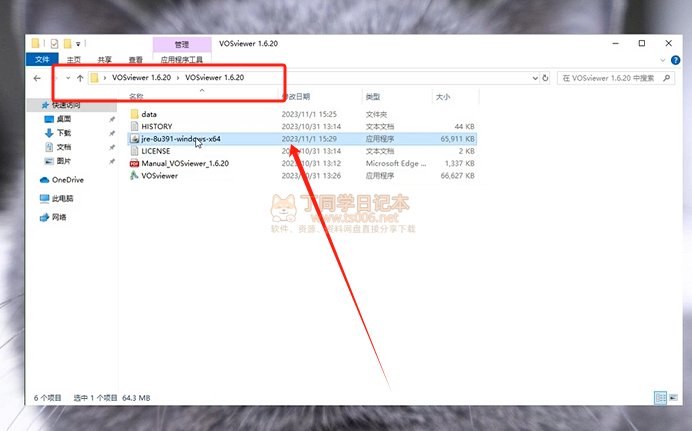Open the recent locations dropdown arrow
Screen dimensions: 692x431
[68, 78]
